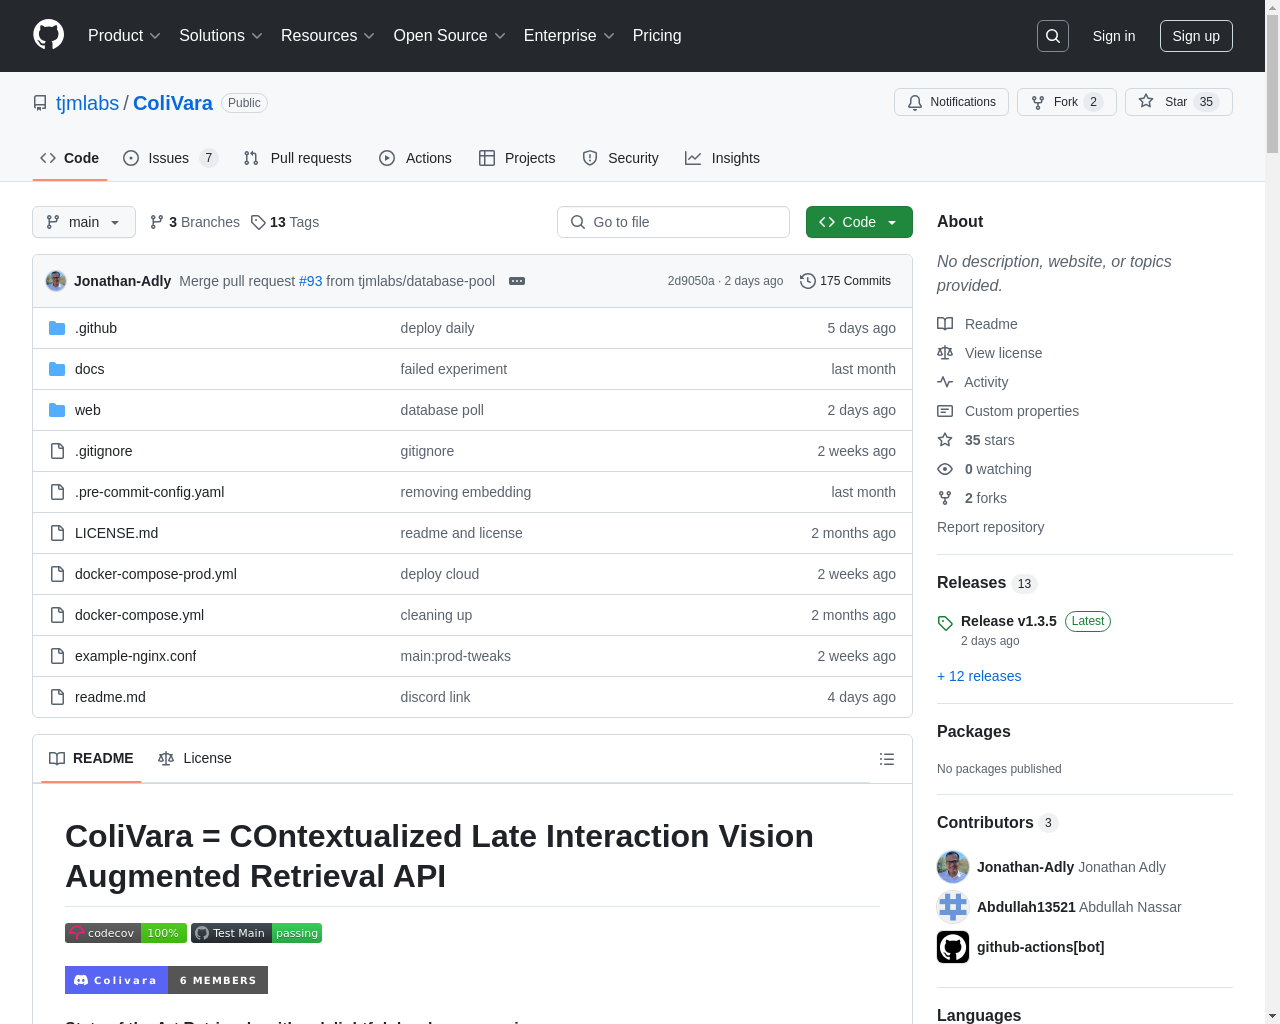Click Jonathan-Adly contributor avatar in sidebar
The width and height of the screenshot is (1280, 1024).
(953, 867)
